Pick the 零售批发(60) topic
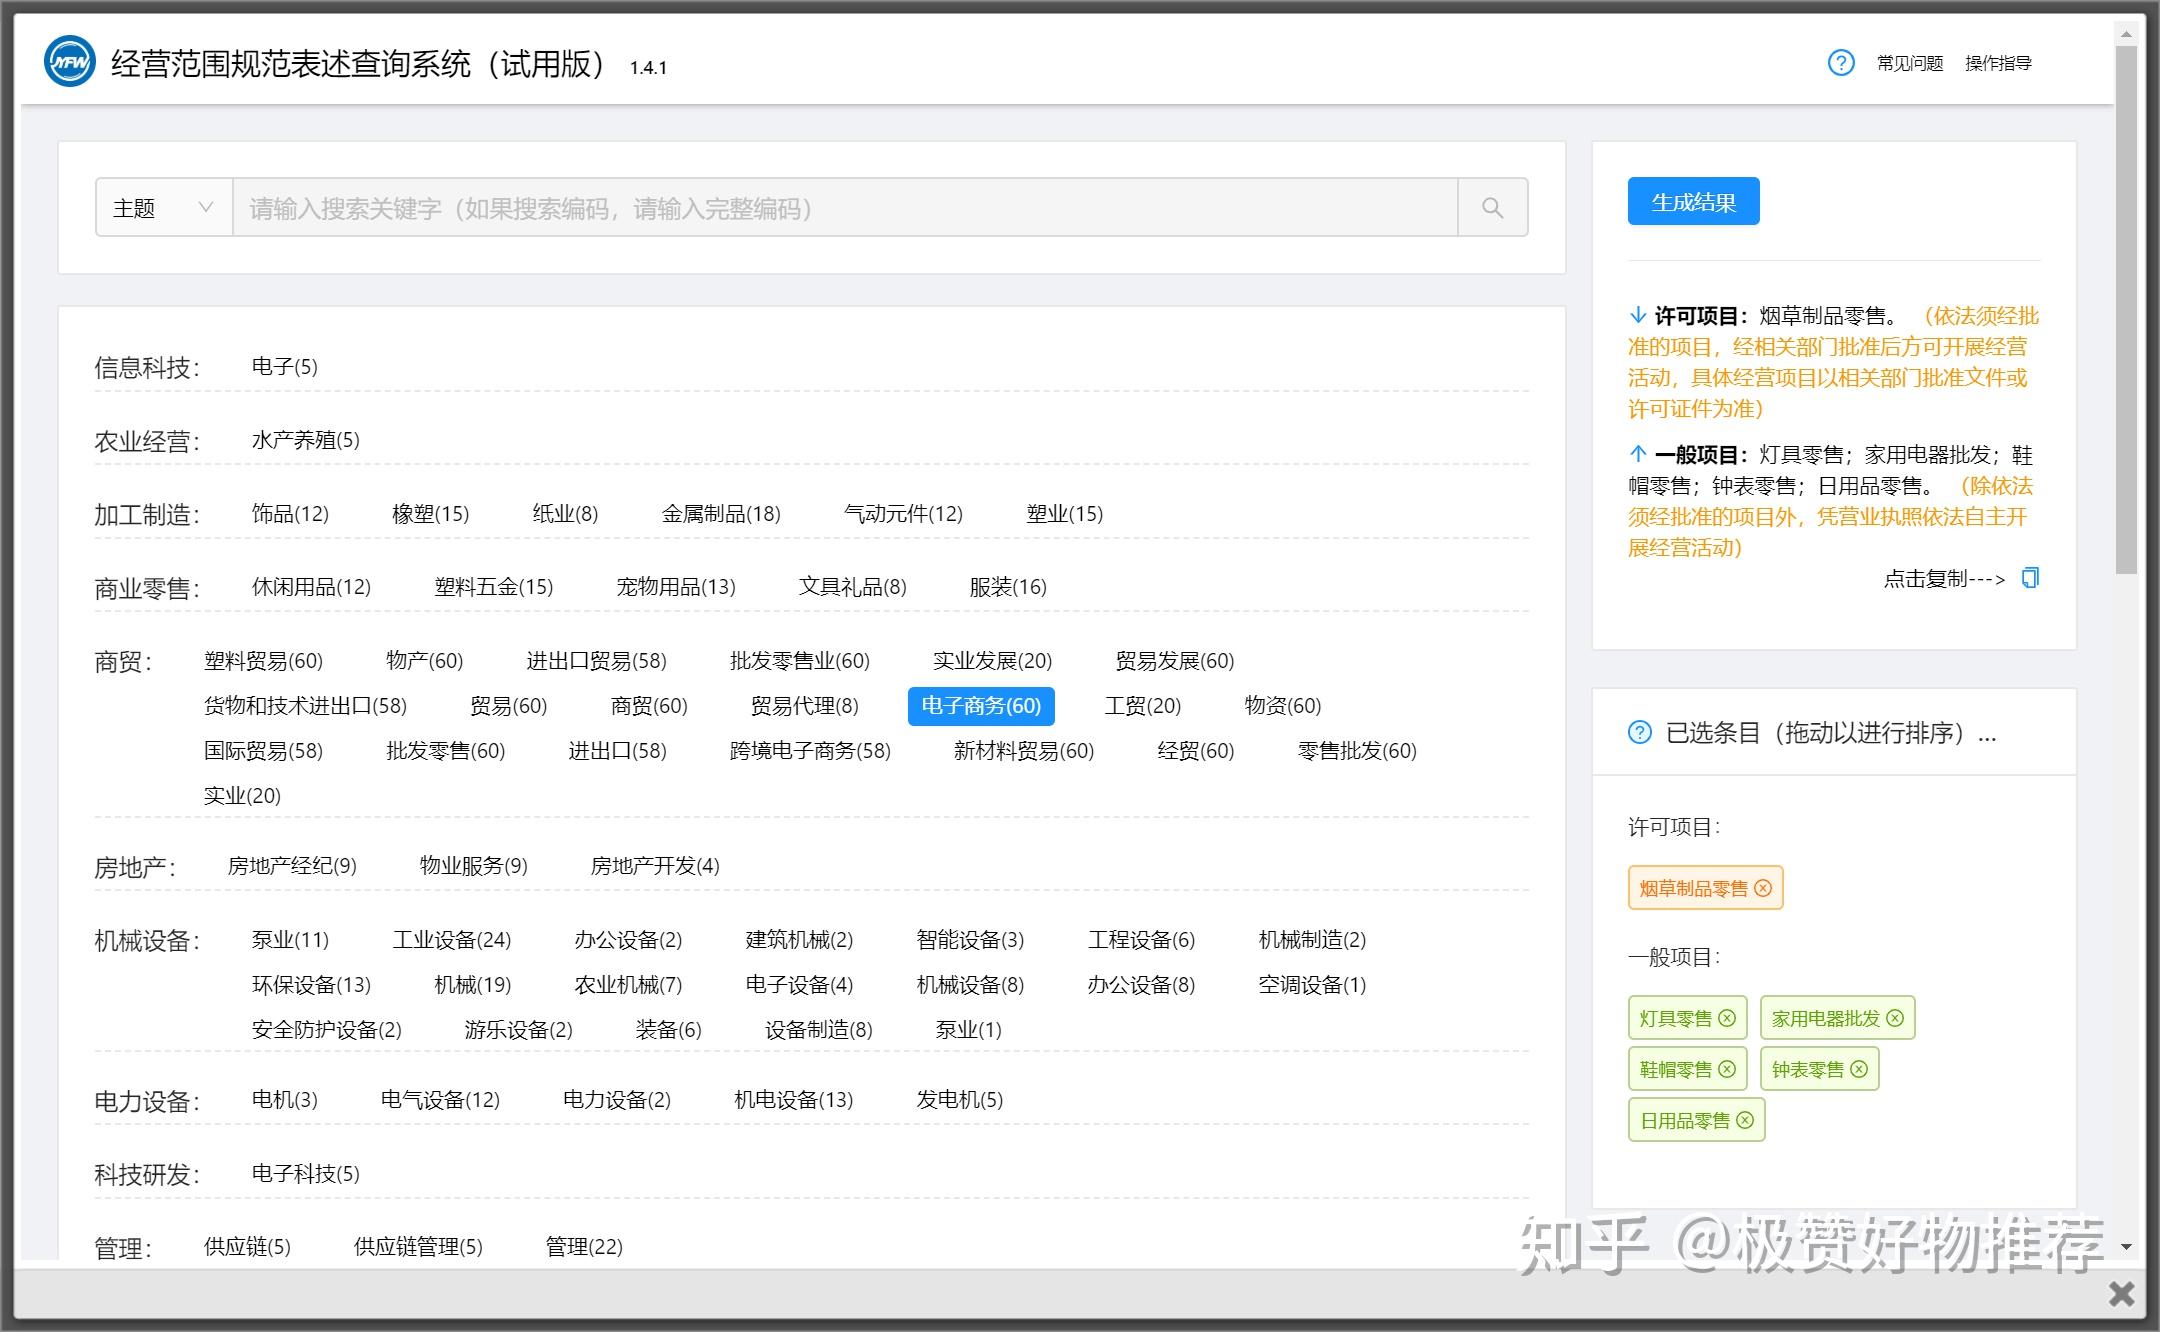Image resolution: width=2160 pixels, height=1332 pixels. click(1357, 751)
